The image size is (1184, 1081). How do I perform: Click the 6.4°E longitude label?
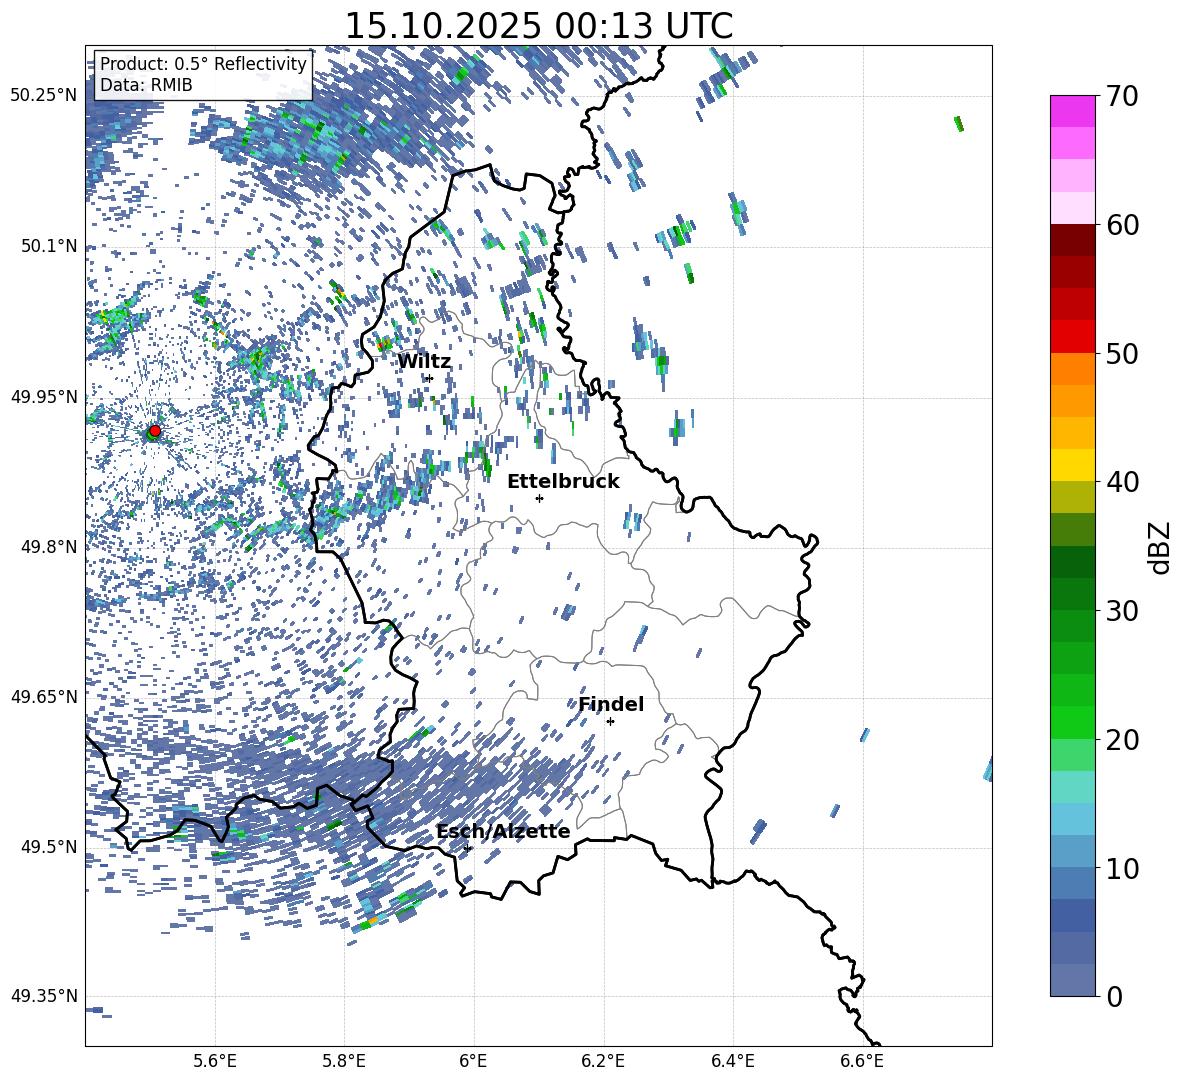click(x=732, y=1061)
